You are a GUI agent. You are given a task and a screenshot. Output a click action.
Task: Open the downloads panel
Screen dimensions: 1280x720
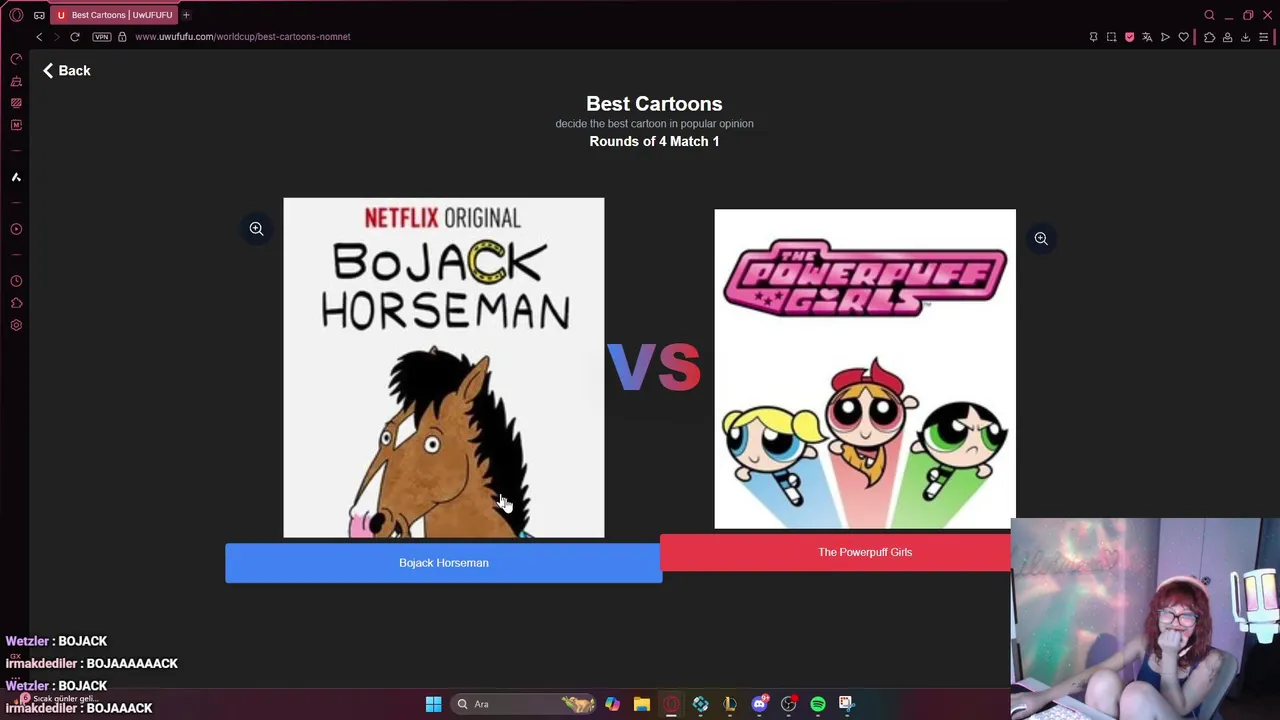tap(1245, 37)
